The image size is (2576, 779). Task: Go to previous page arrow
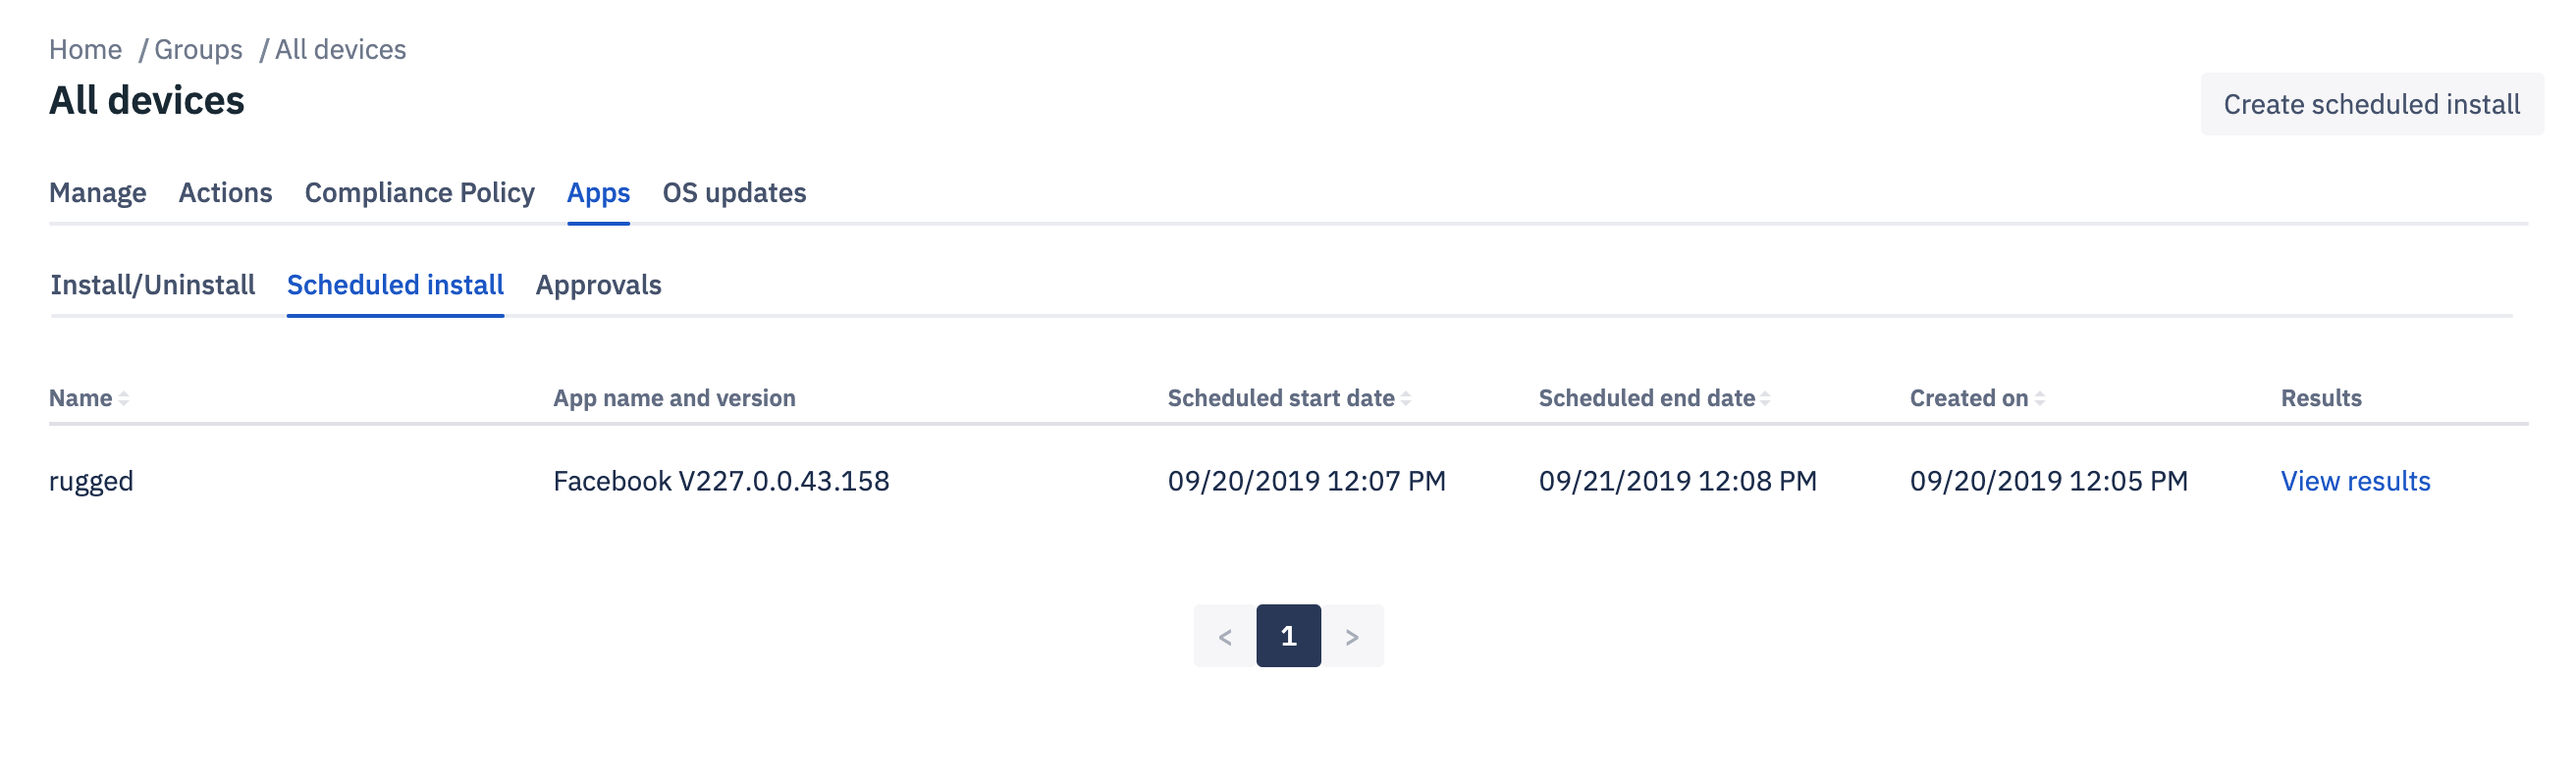[x=1224, y=636]
